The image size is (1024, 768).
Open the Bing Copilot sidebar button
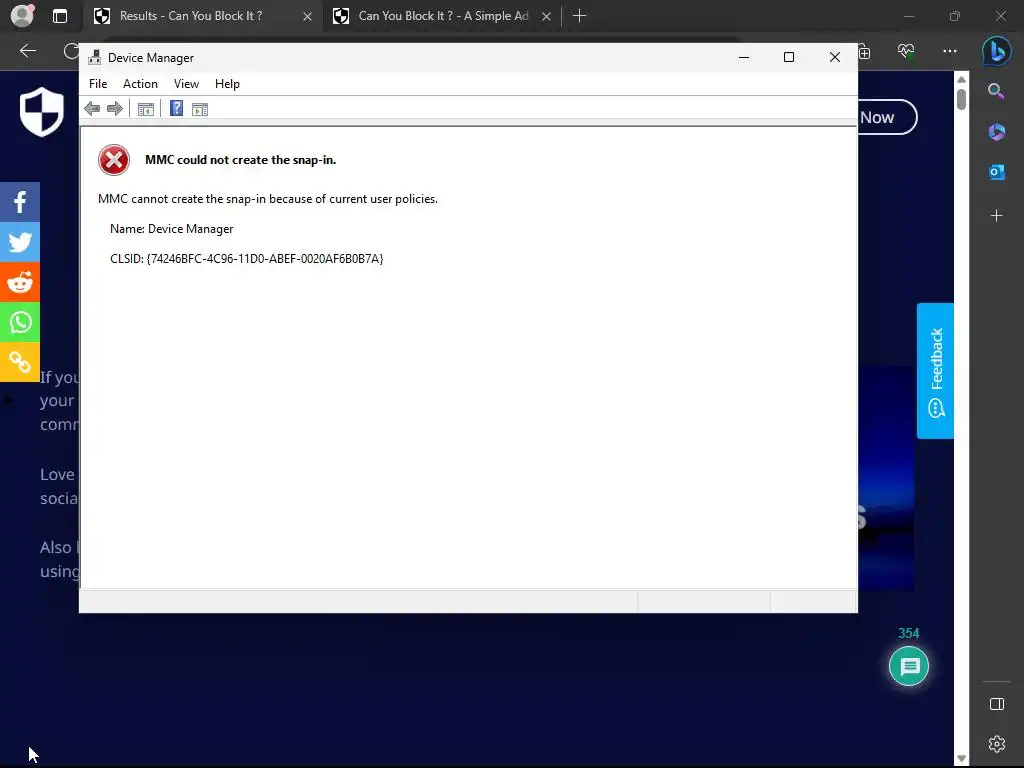pyautogui.click(x=997, y=50)
